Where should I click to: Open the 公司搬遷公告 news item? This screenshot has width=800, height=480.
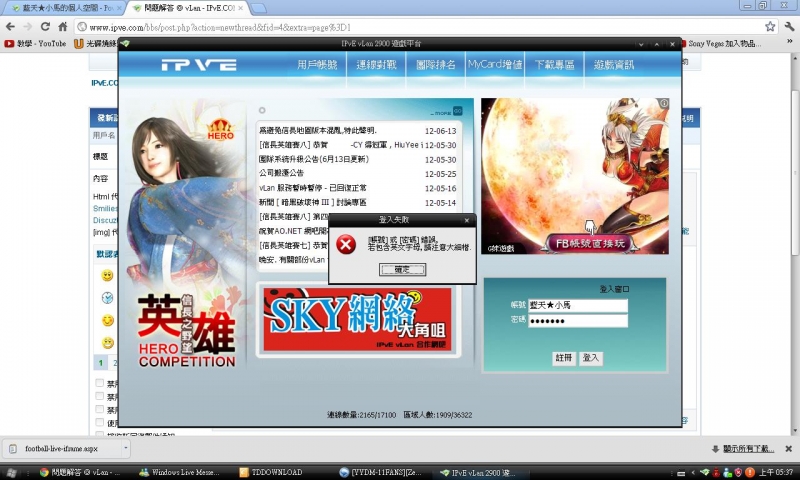click(358, 173)
